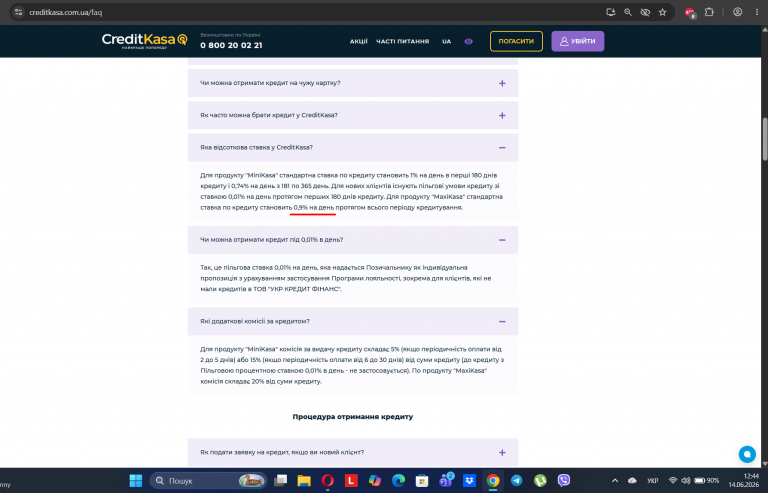Show hidden tray icons chevron
This screenshot has height=493, width=768.
(x=615, y=481)
